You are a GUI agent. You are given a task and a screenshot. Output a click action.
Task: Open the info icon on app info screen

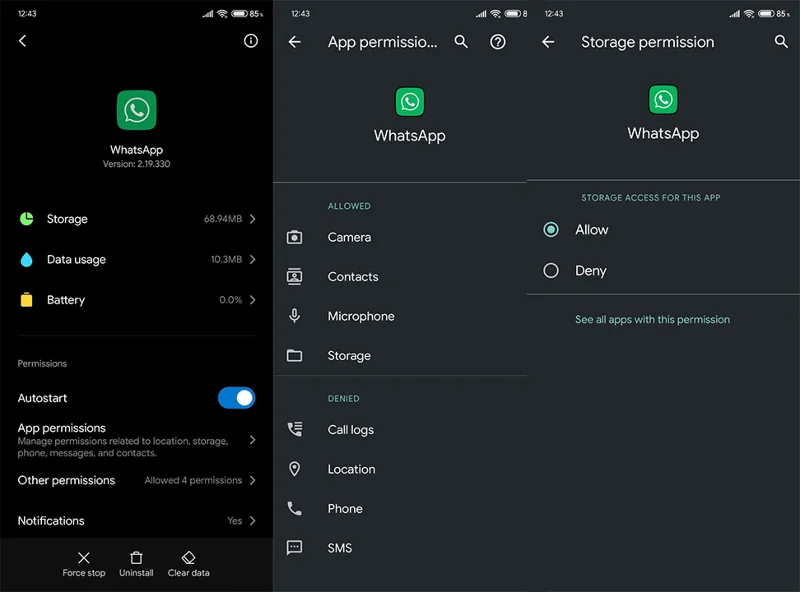click(x=251, y=41)
